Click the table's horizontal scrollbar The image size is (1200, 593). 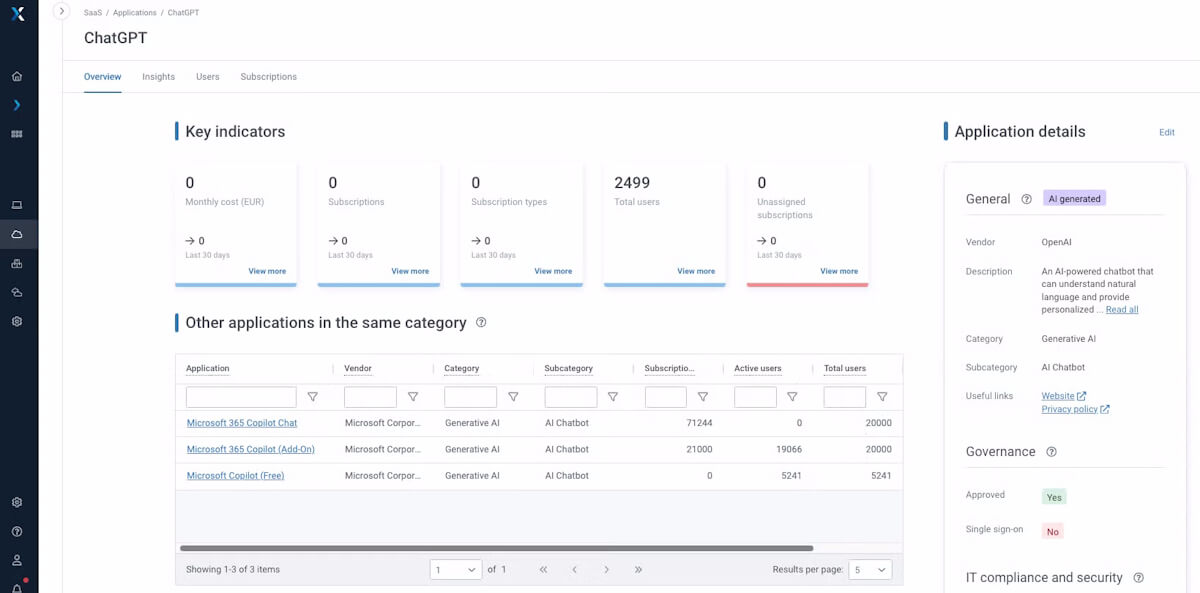[x=497, y=548]
